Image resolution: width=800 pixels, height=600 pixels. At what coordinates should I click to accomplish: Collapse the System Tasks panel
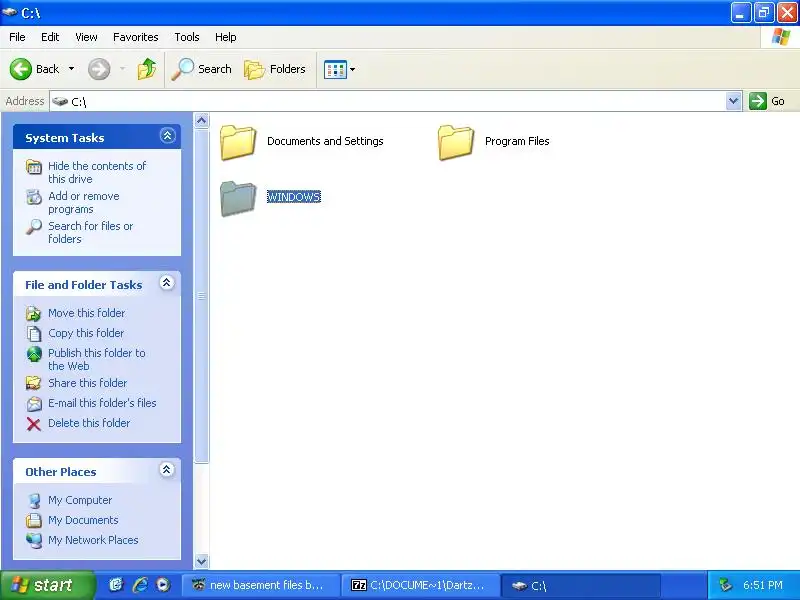(167, 136)
